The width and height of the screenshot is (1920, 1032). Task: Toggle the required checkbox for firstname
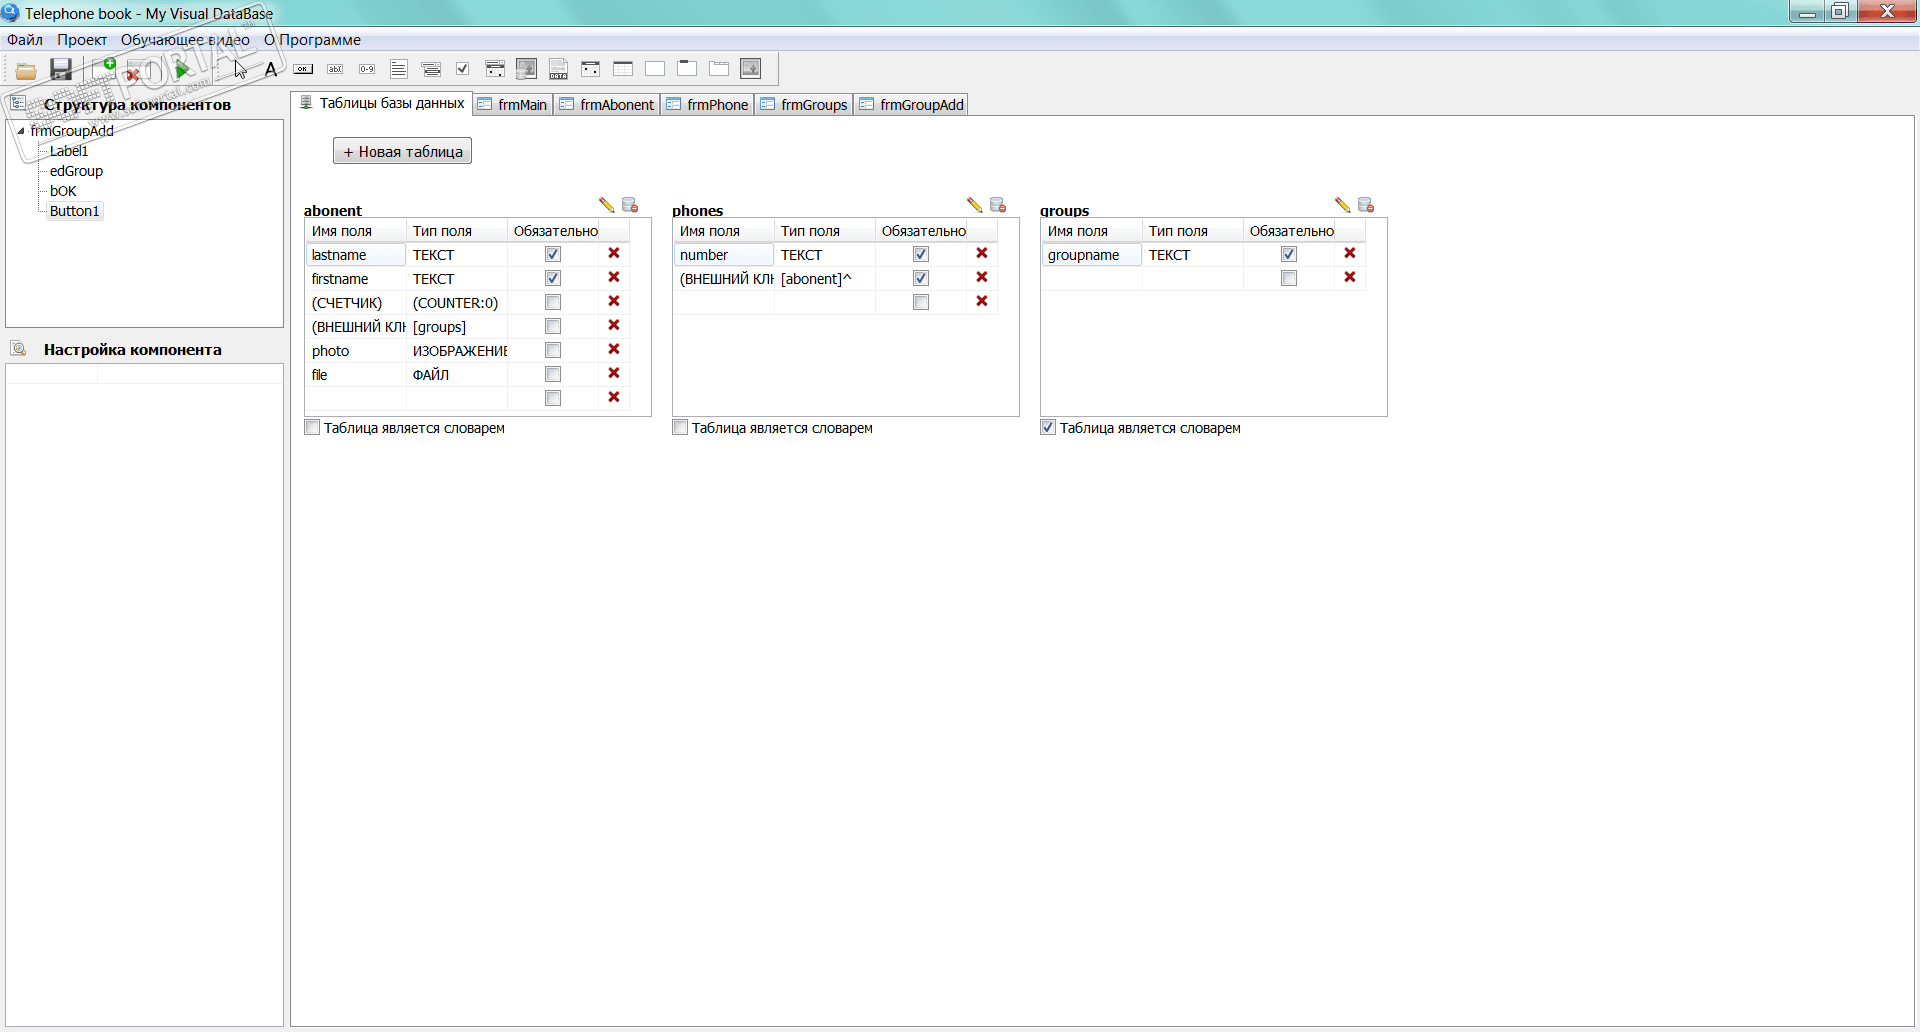tap(553, 278)
